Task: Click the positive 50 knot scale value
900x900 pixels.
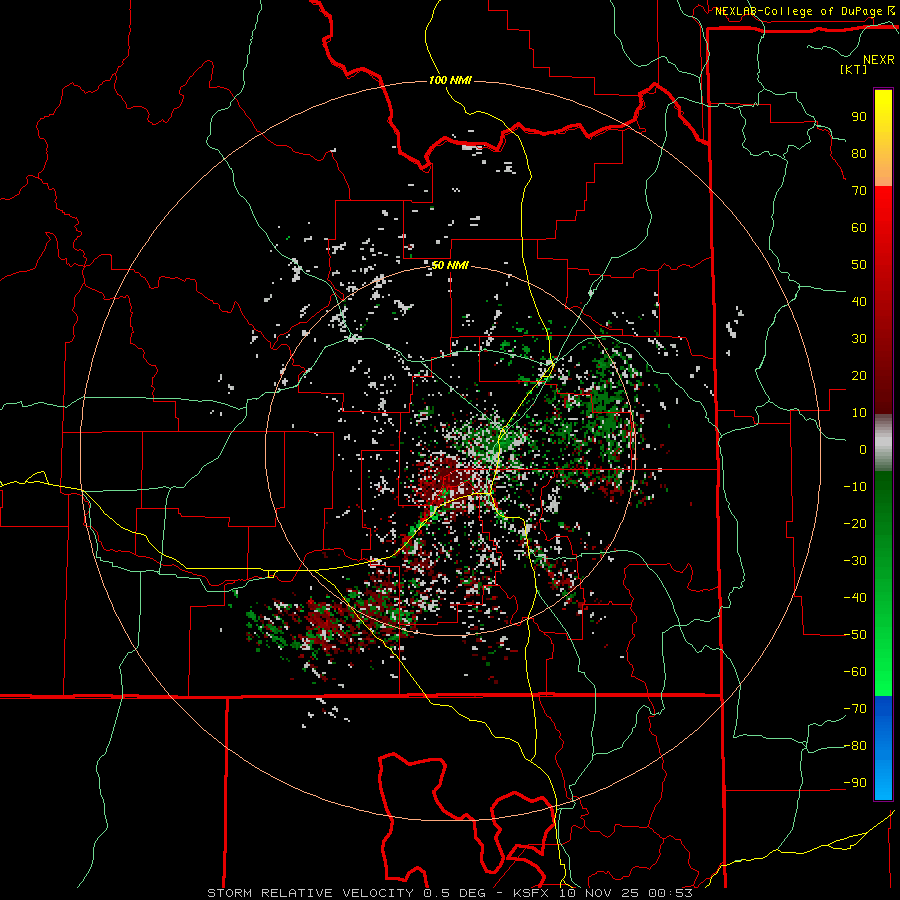Action: coord(859,265)
